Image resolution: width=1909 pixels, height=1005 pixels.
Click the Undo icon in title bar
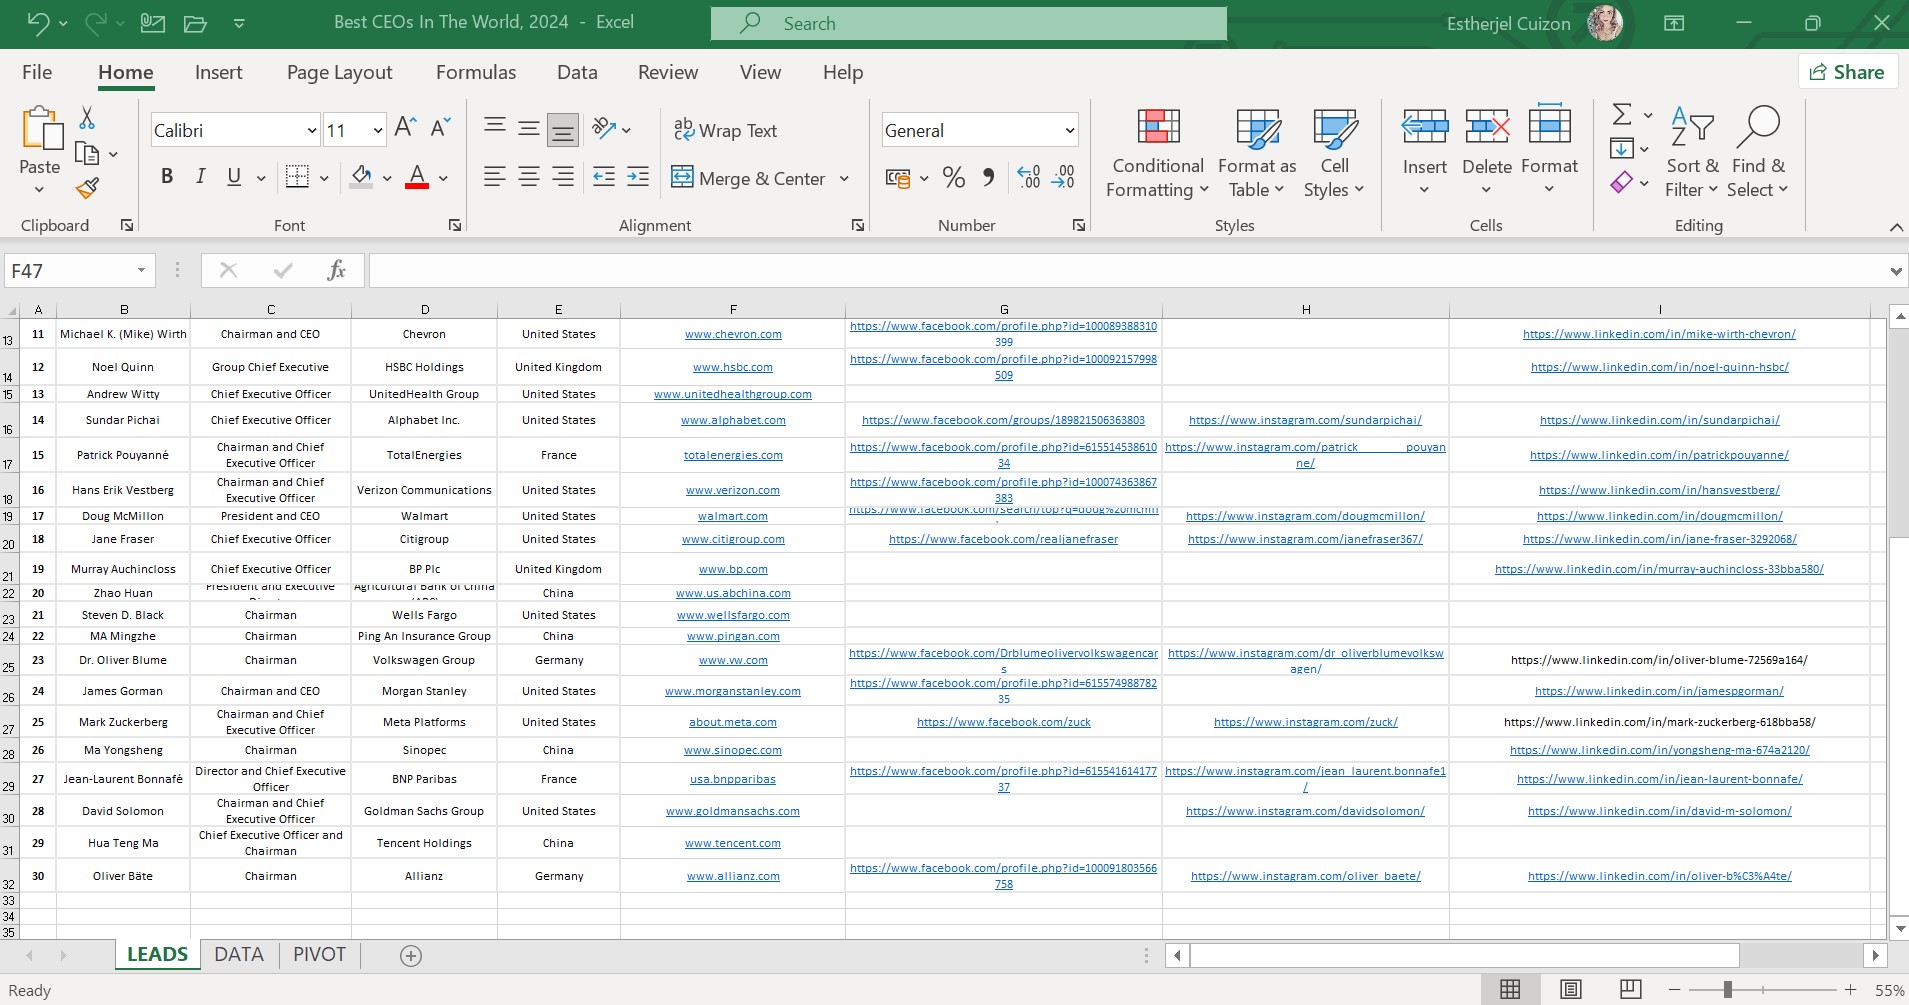click(x=37, y=22)
